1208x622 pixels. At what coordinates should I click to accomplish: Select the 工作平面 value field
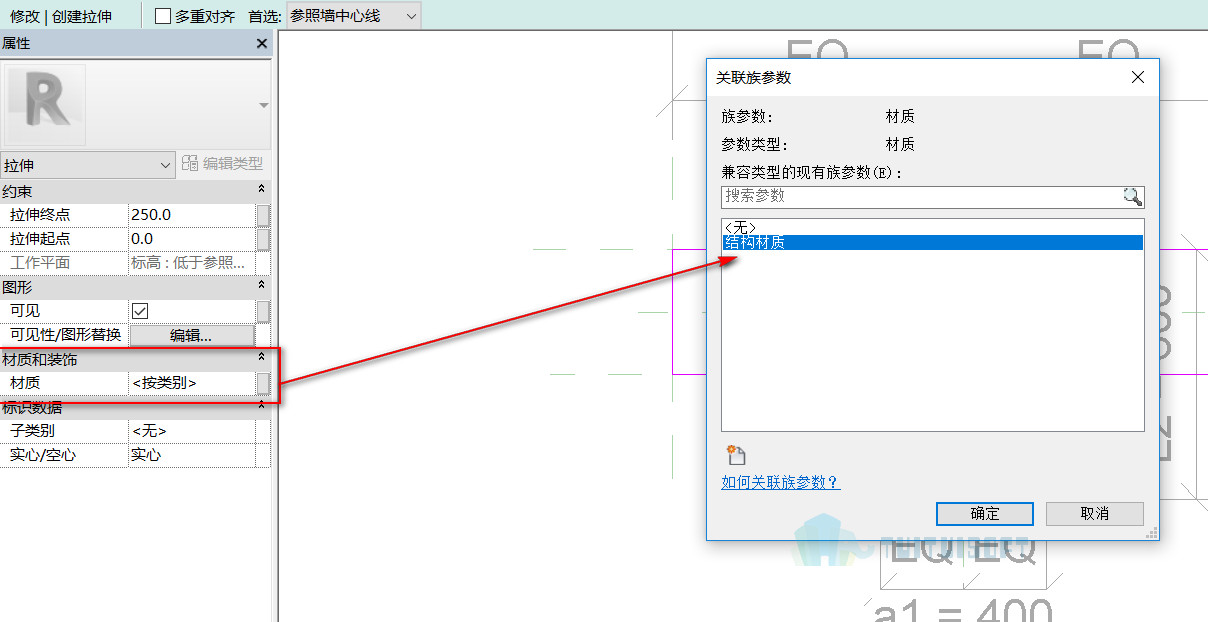pyautogui.click(x=192, y=263)
